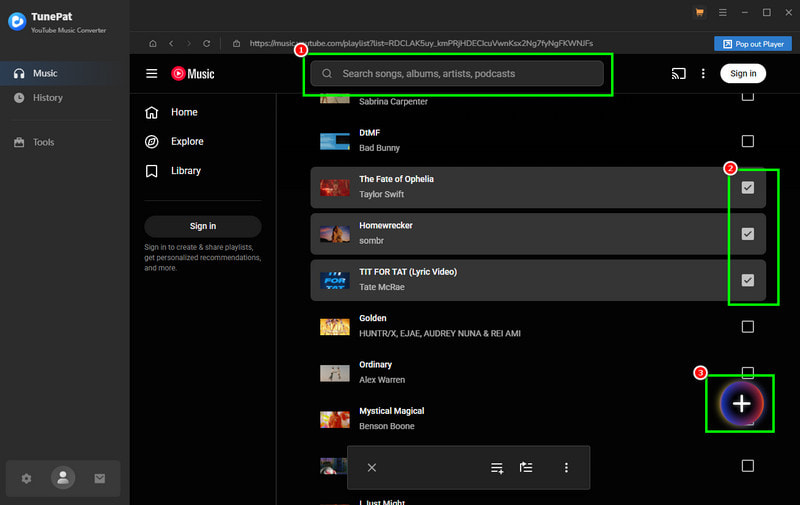Open more options in selection bar
Image resolution: width=800 pixels, height=505 pixels.
click(566, 468)
